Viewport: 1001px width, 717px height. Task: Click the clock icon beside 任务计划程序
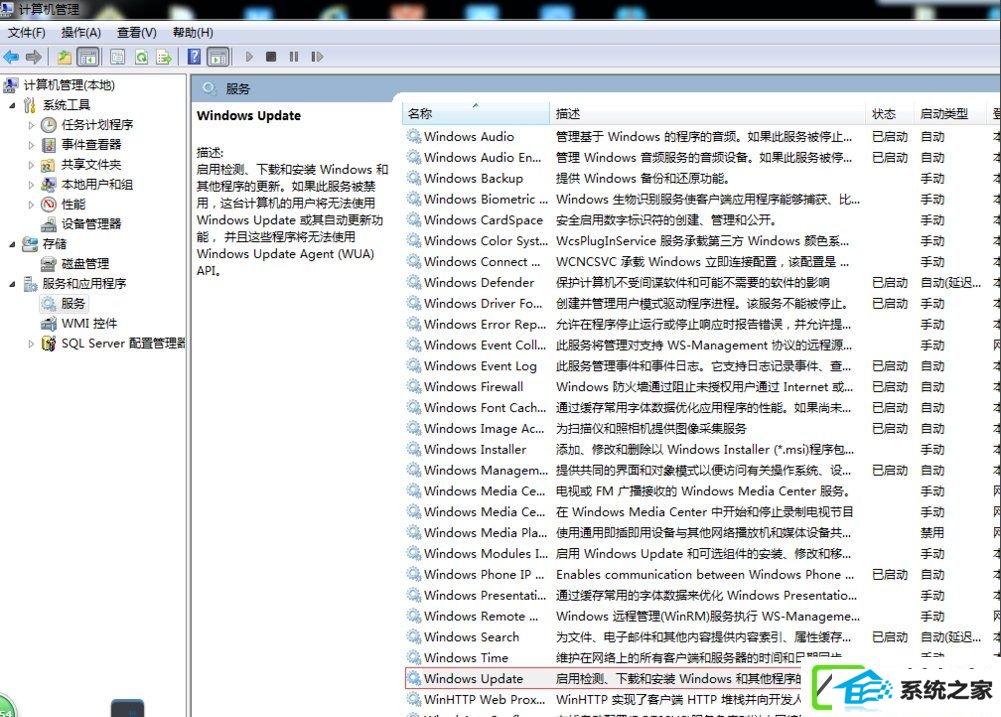(49, 125)
